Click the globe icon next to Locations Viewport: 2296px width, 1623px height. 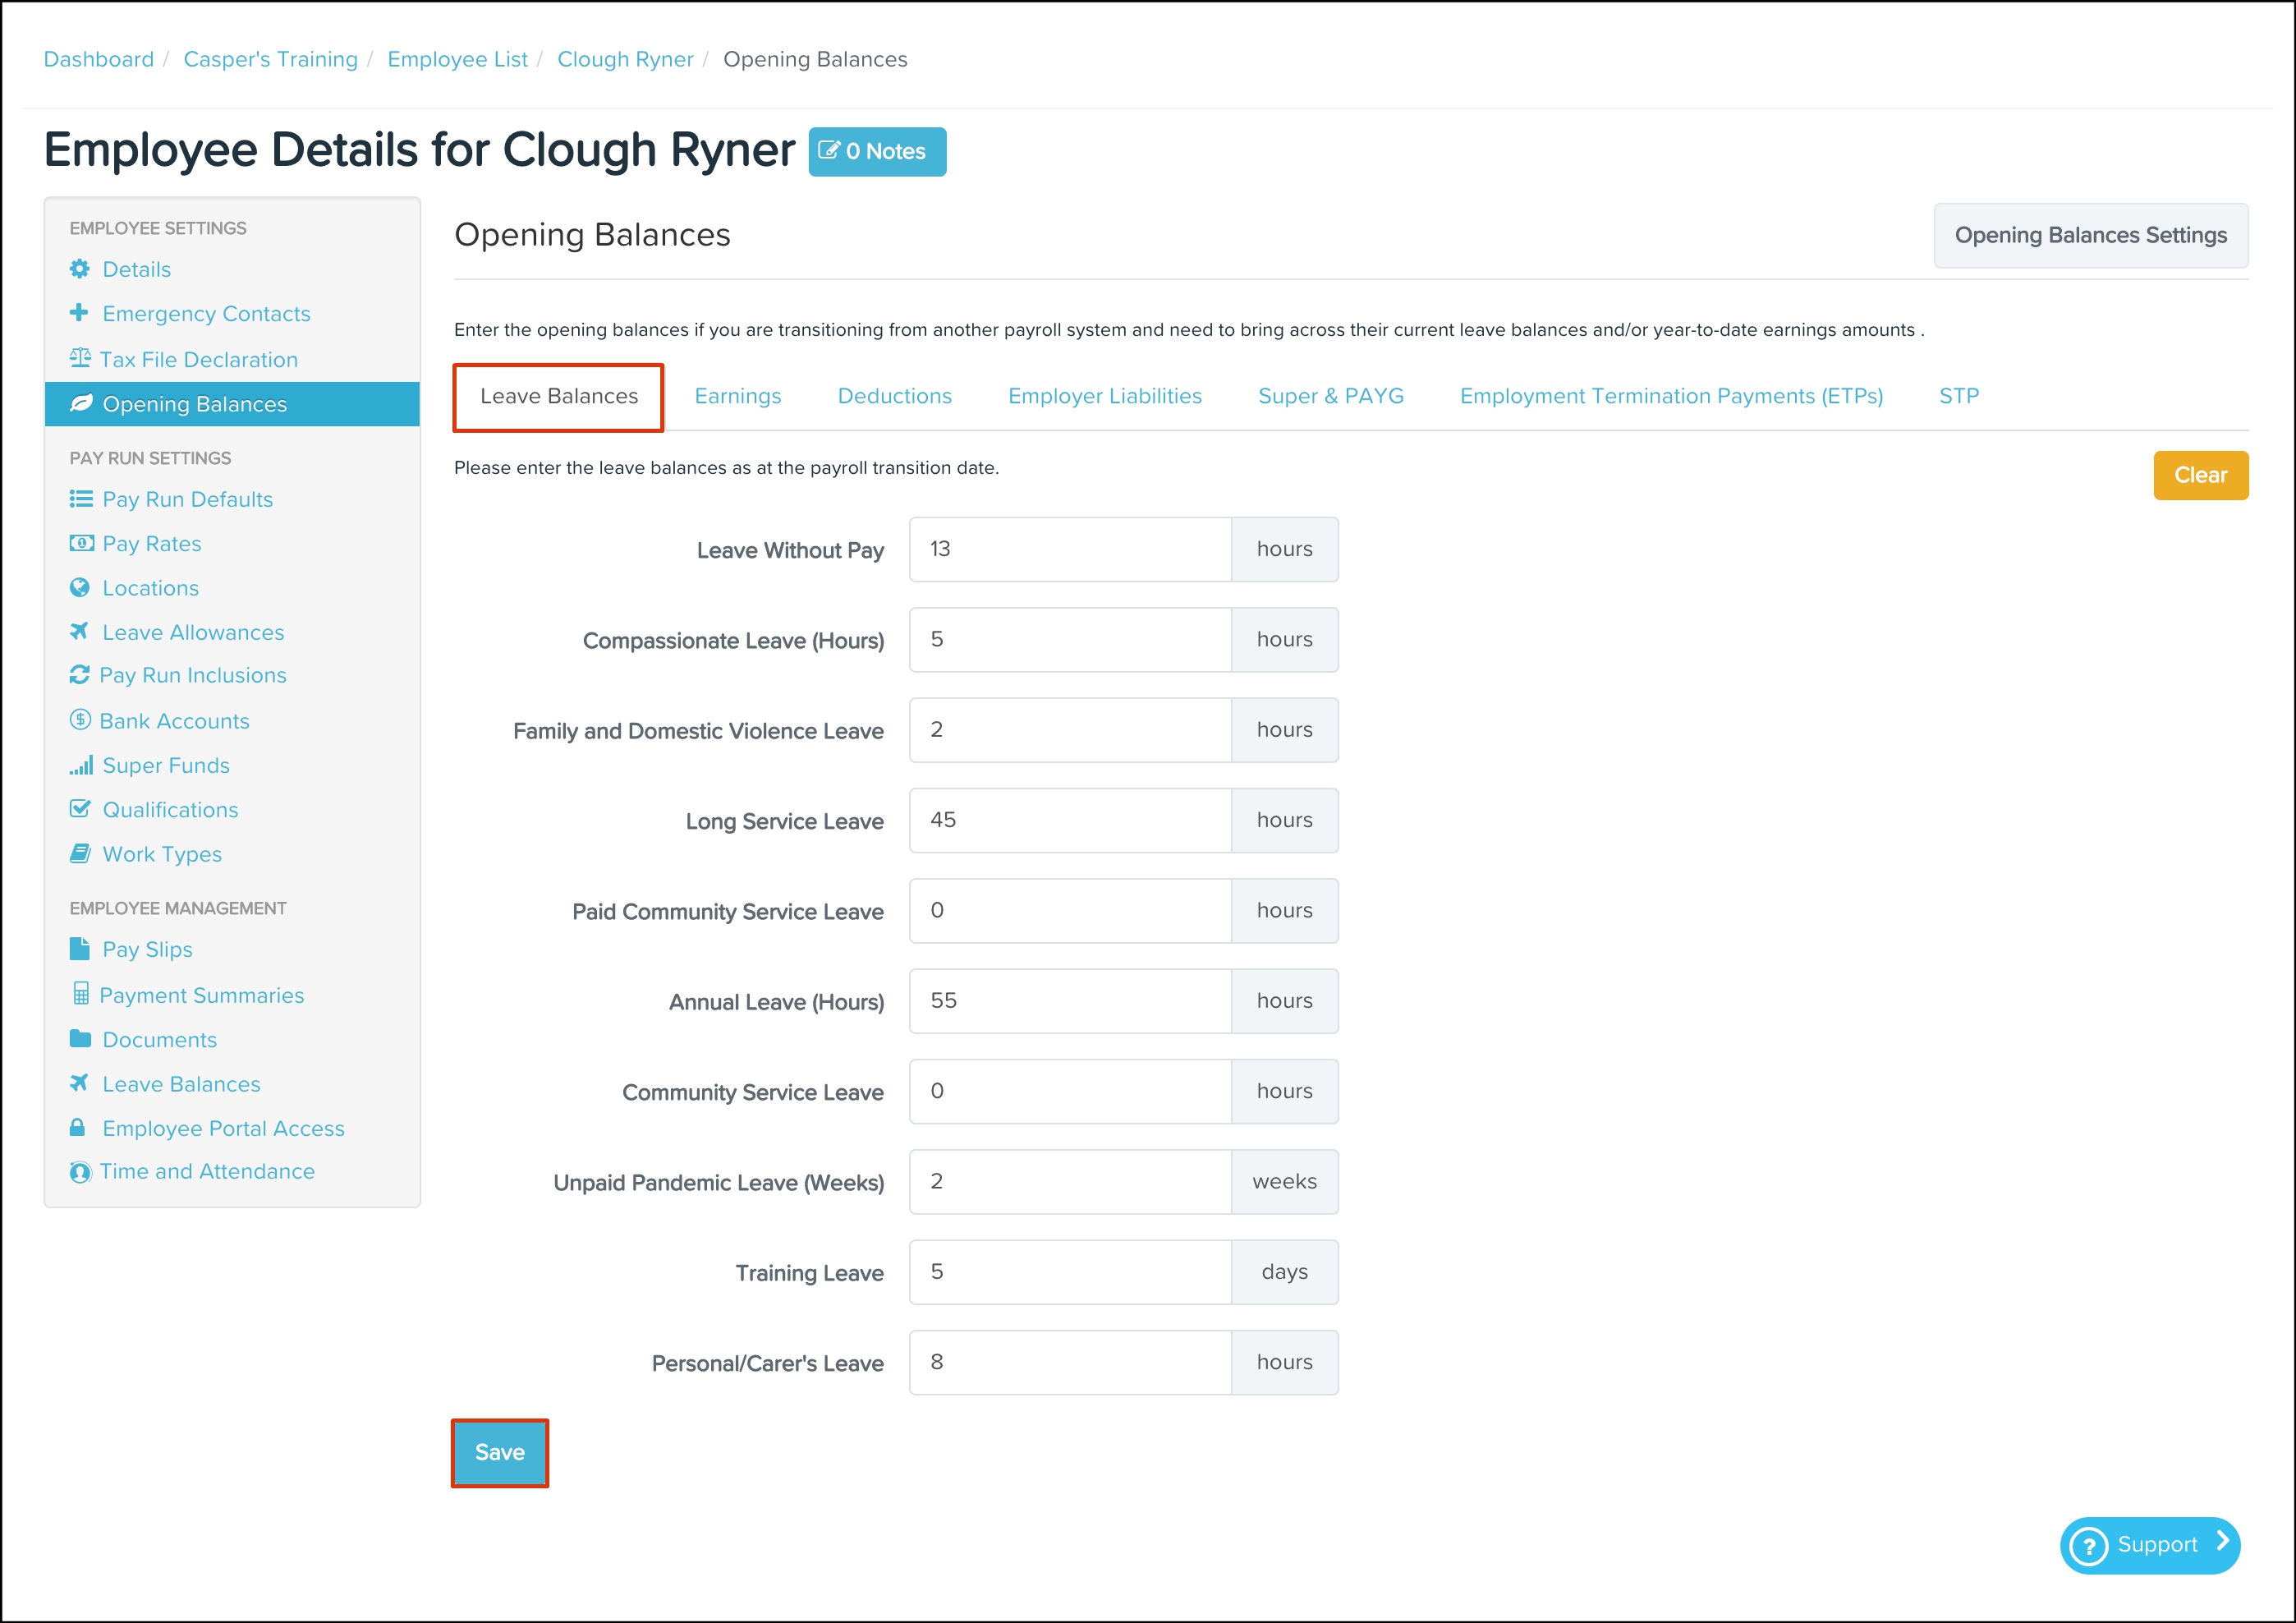tap(80, 588)
